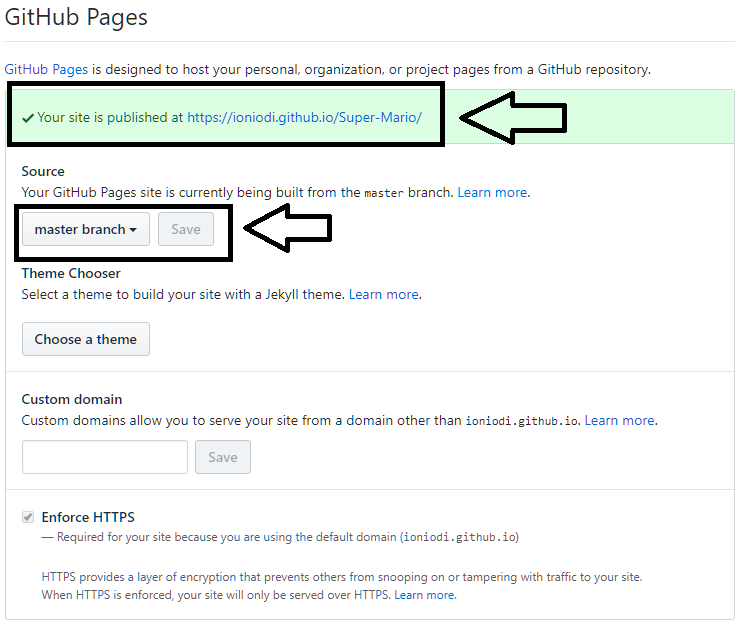Click the Theme Chooser heading
Viewport: 754px width, 631px height.
click(x=71, y=273)
